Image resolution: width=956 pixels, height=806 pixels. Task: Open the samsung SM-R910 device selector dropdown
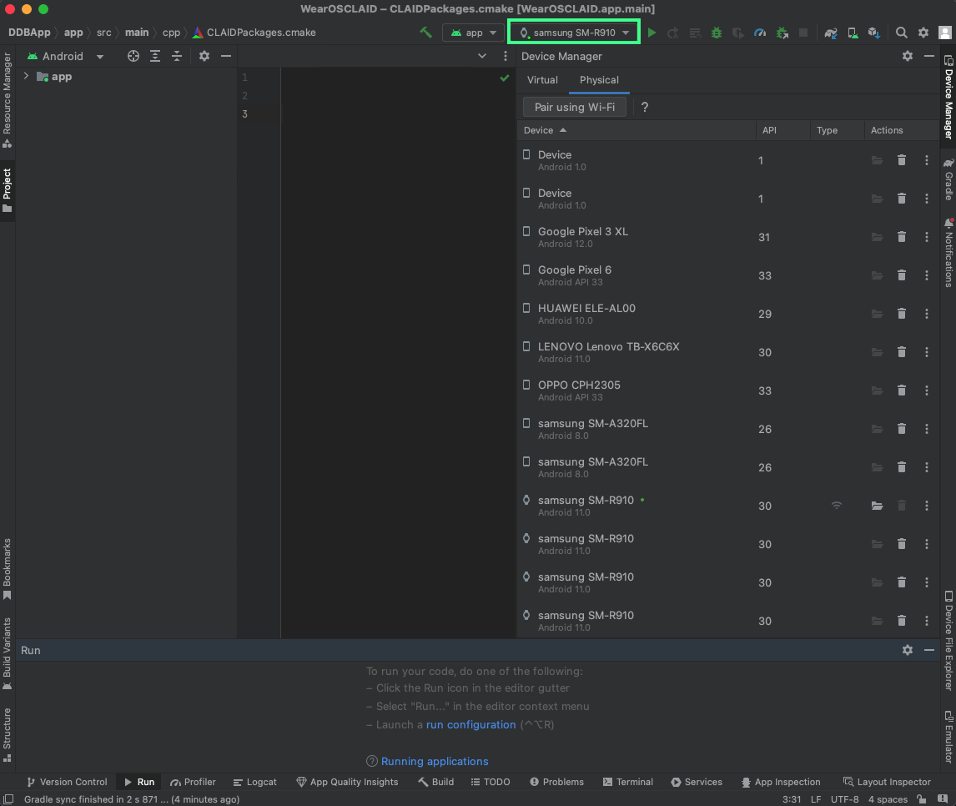574,32
